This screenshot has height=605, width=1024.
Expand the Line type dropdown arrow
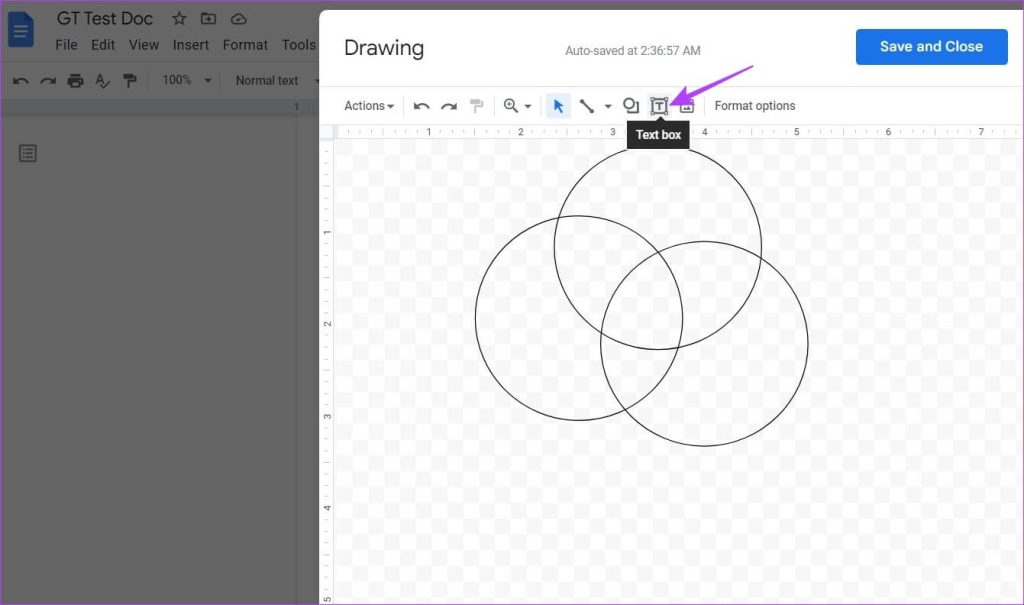pyautogui.click(x=608, y=106)
